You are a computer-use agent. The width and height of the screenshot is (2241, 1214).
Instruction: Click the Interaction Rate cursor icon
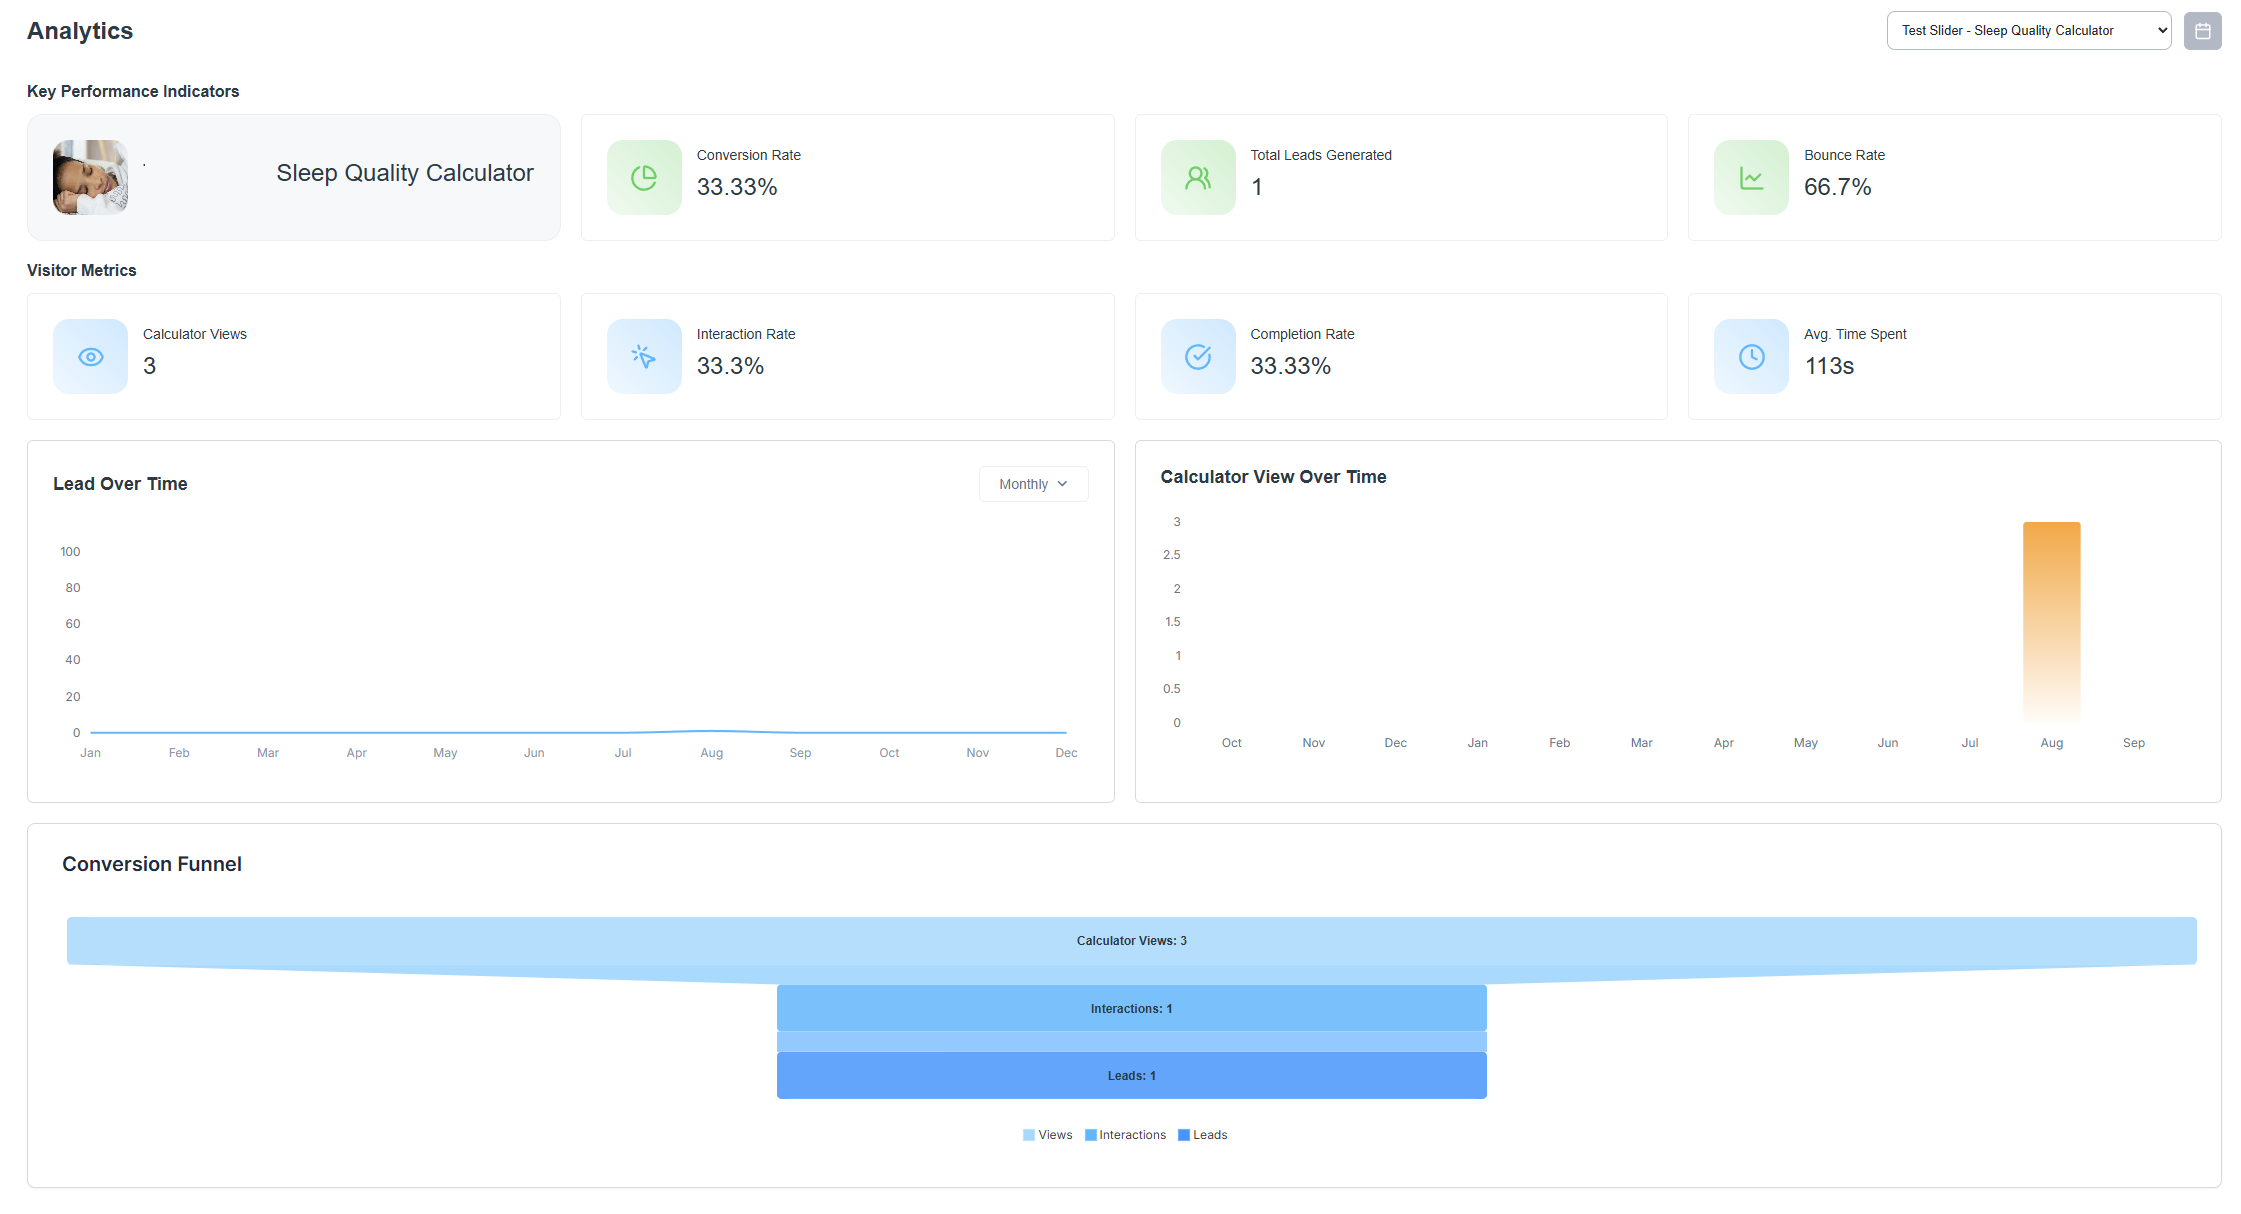644,357
